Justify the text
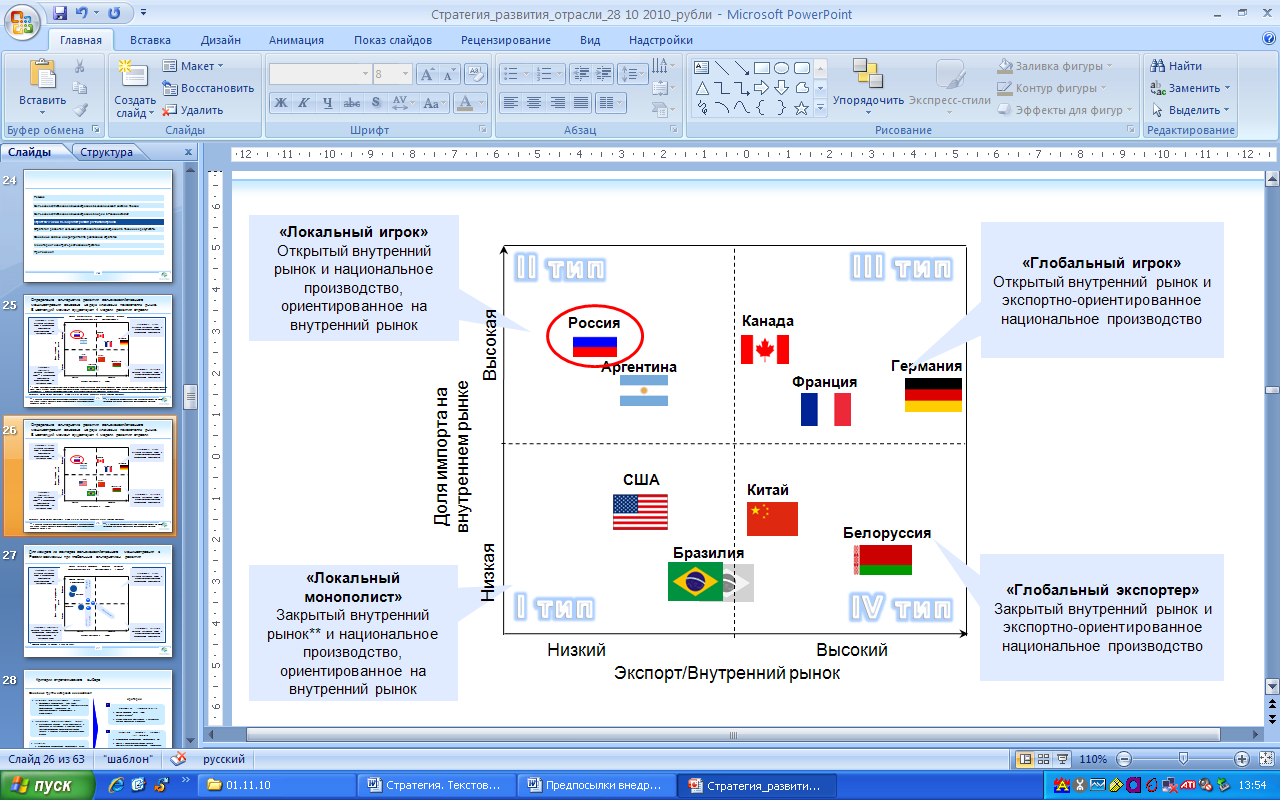The width and height of the screenshot is (1280, 800). pyautogui.click(x=579, y=102)
